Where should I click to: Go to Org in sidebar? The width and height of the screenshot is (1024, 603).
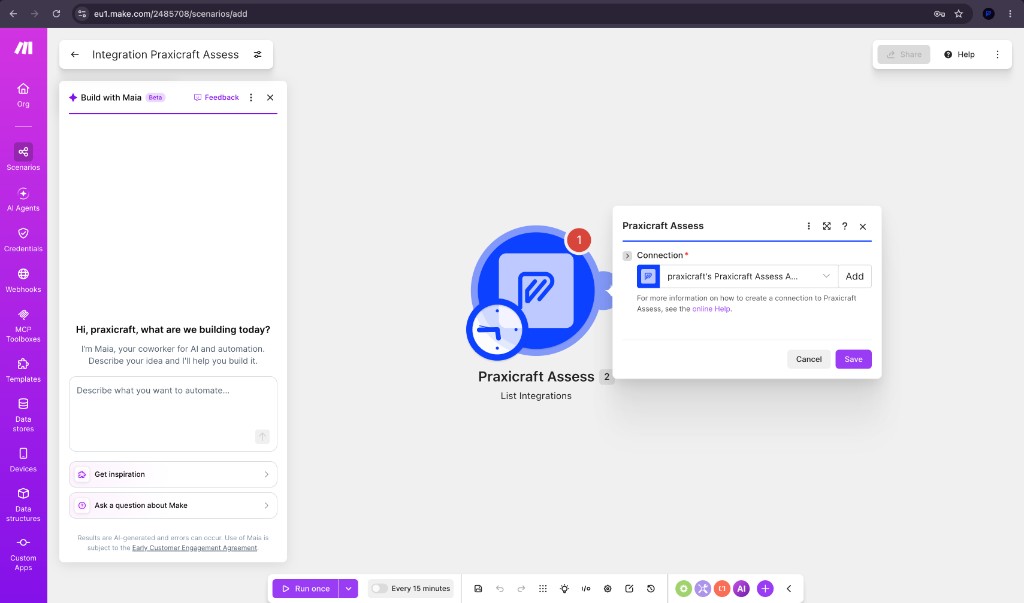pos(23,95)
